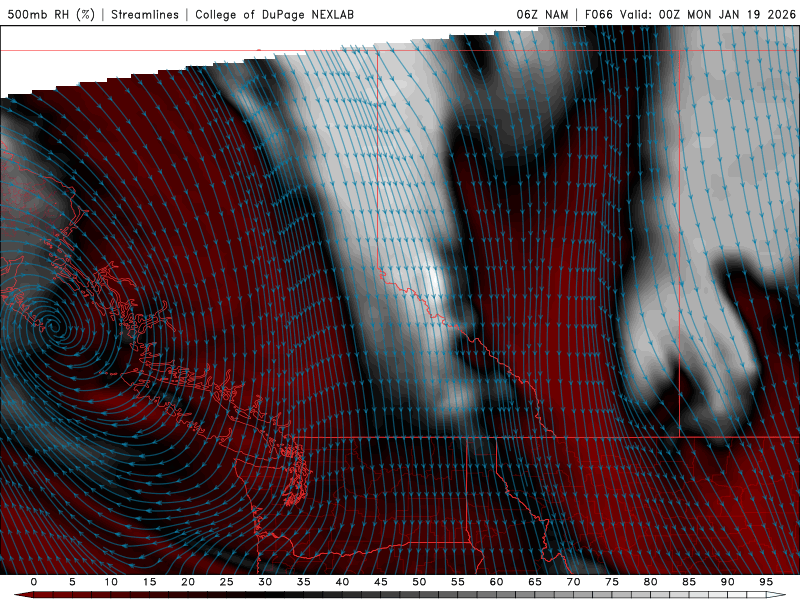The width and height of the screenshot is (800, 600).
Task: Click the '15' colorbar label
Action: pos(149,582)
